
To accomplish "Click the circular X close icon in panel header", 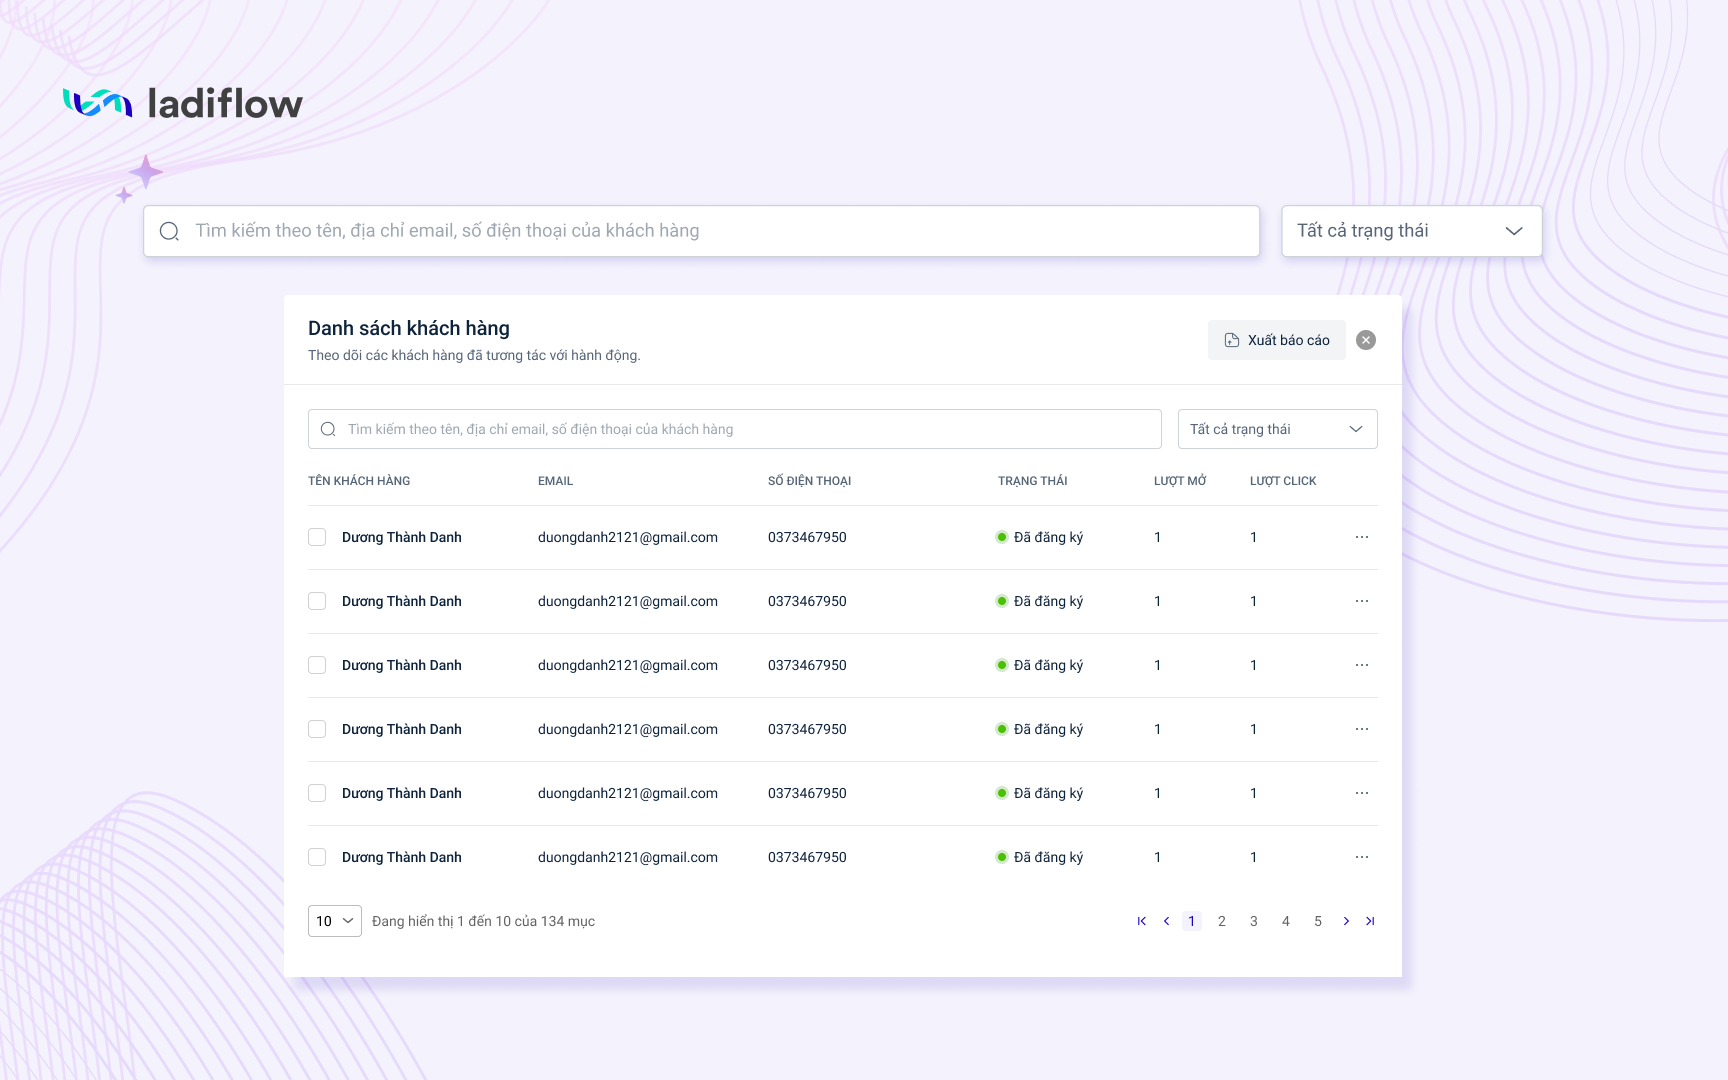I will coord(1365,340).
